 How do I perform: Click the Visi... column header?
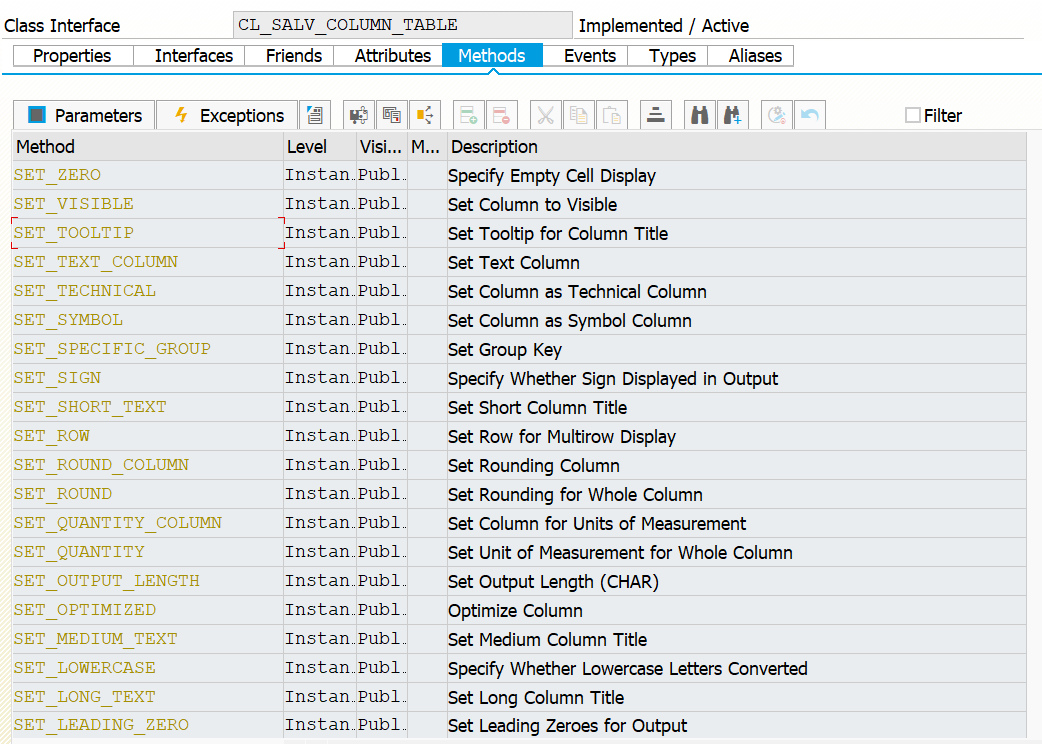pos(382,147)
